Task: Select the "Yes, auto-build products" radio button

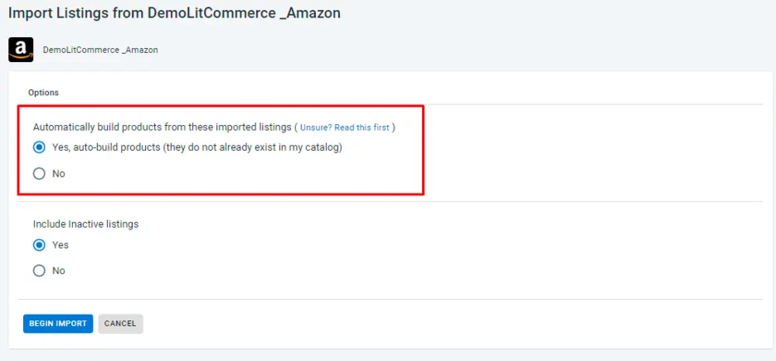Action: pos(39,148)
